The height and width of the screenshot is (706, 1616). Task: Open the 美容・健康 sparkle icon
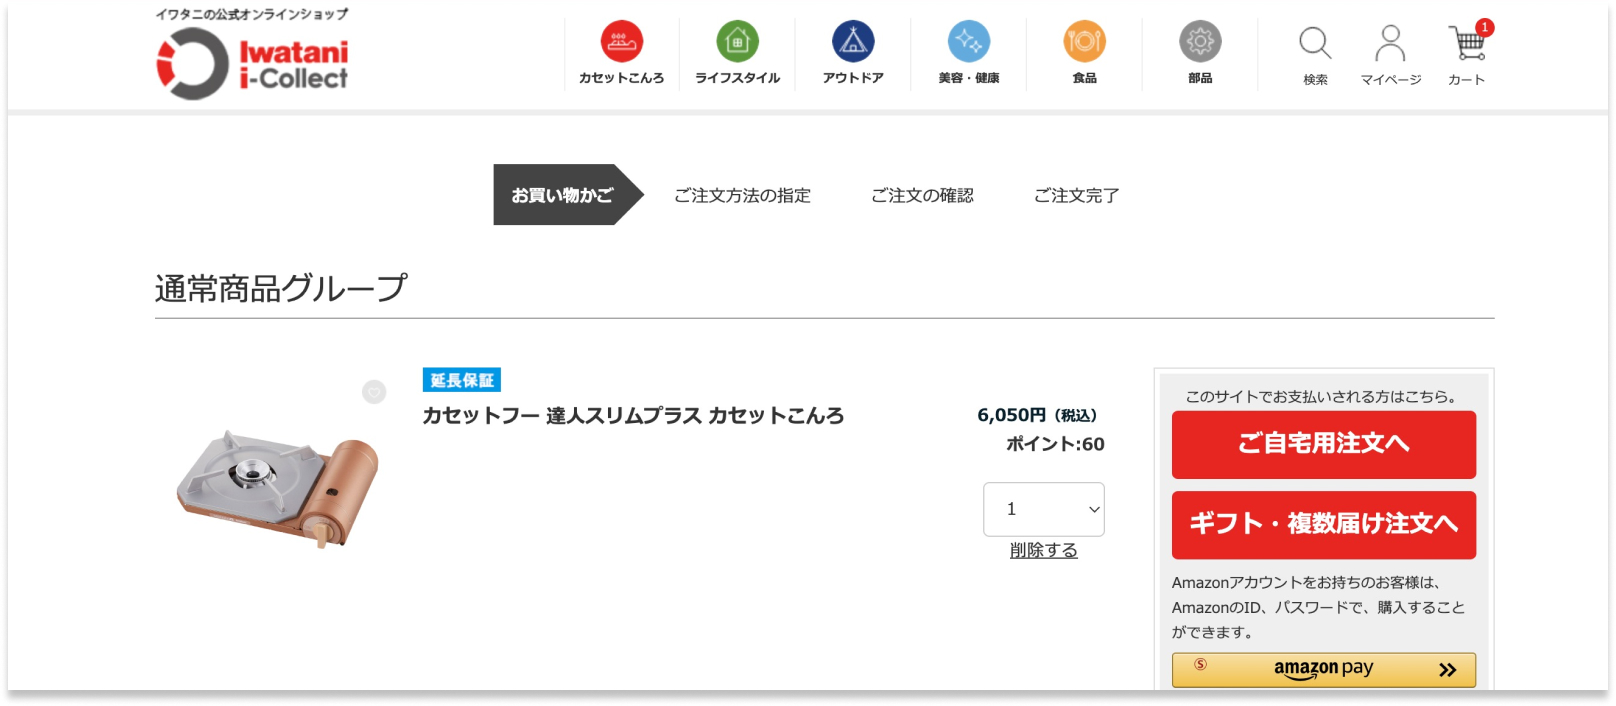969,42
